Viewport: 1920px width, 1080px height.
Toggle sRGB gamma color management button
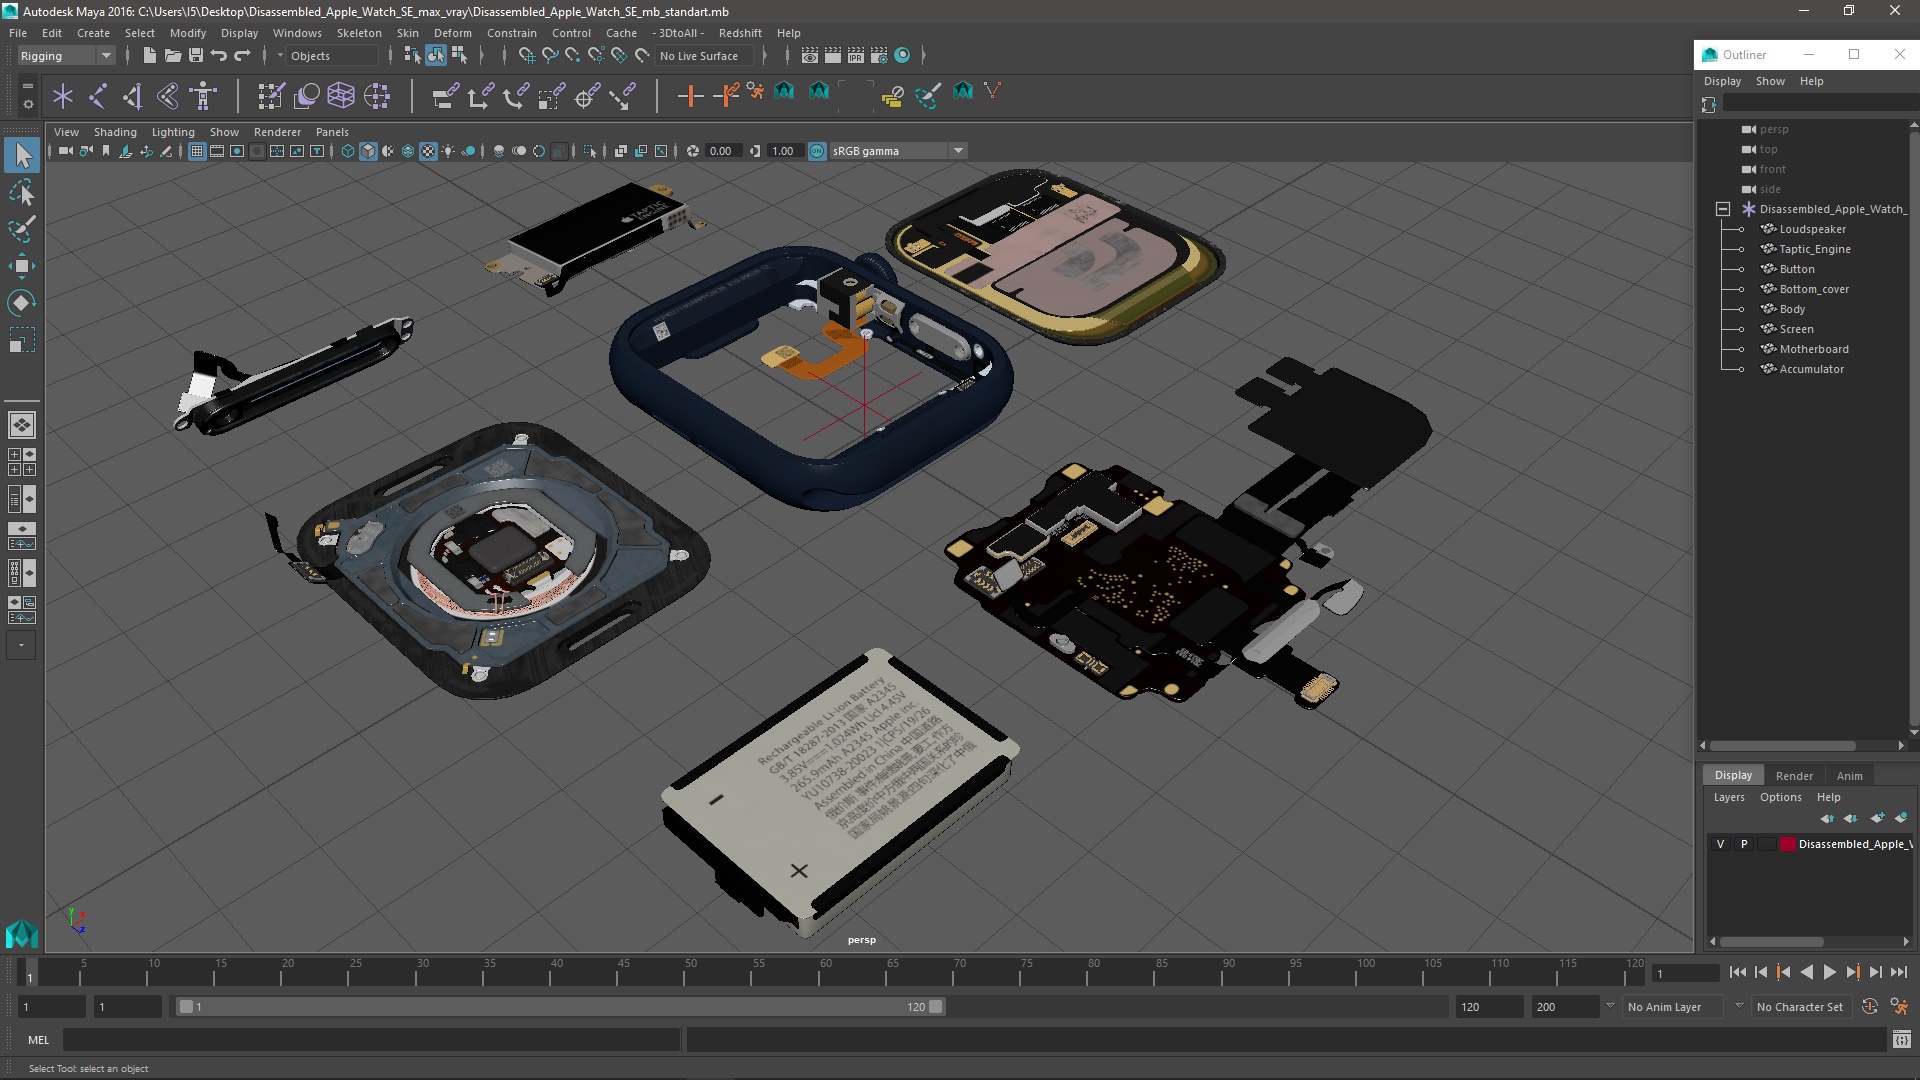click(x=817, y=151)
